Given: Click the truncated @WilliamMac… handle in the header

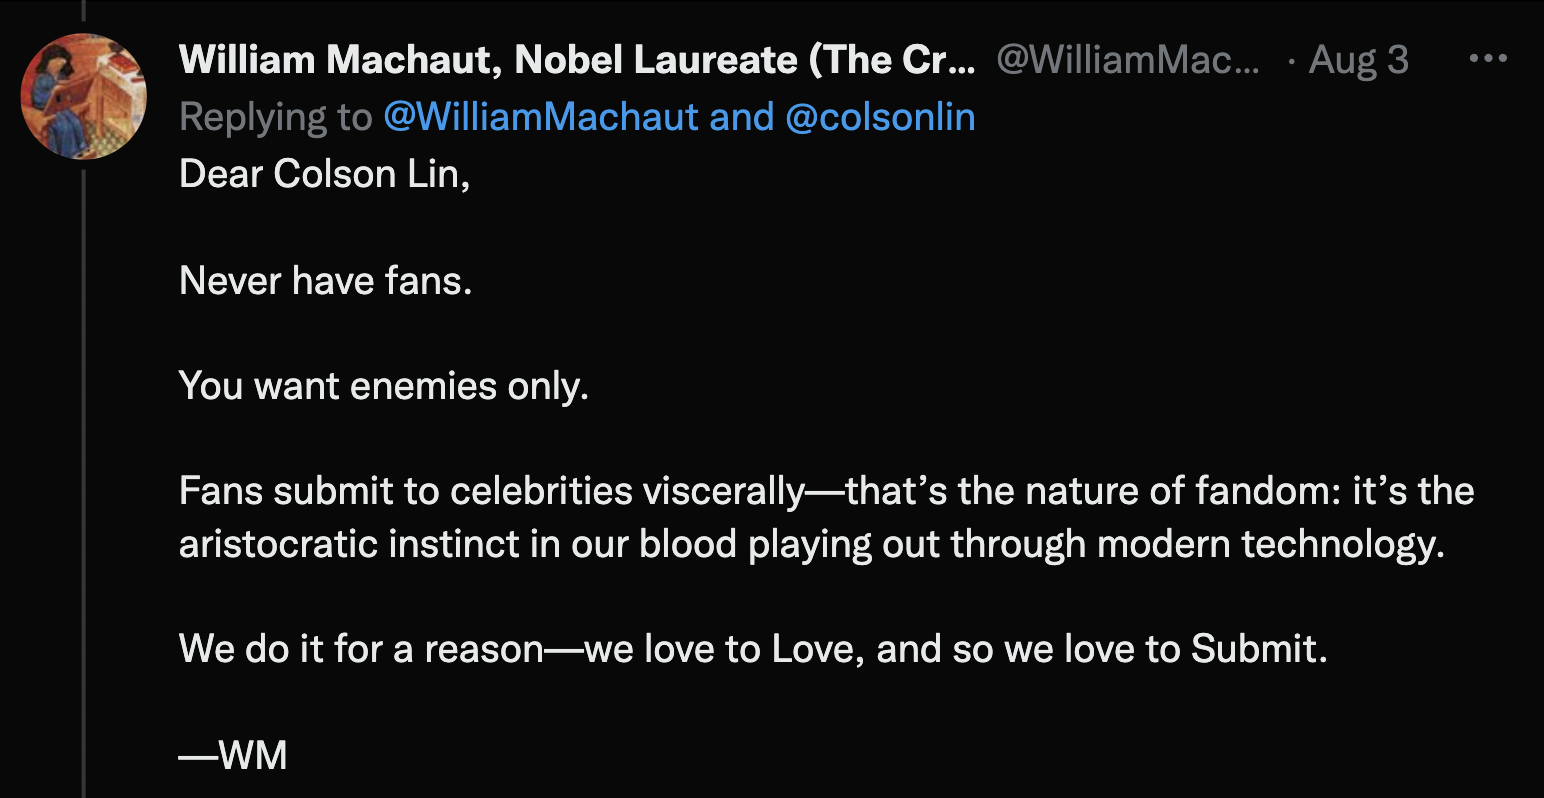Looking at the screenshot, I should [1128, 60].
